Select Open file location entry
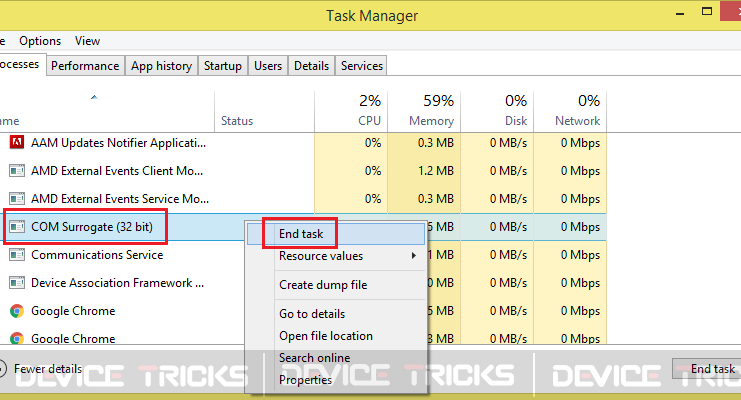 (x=336, y=336)
